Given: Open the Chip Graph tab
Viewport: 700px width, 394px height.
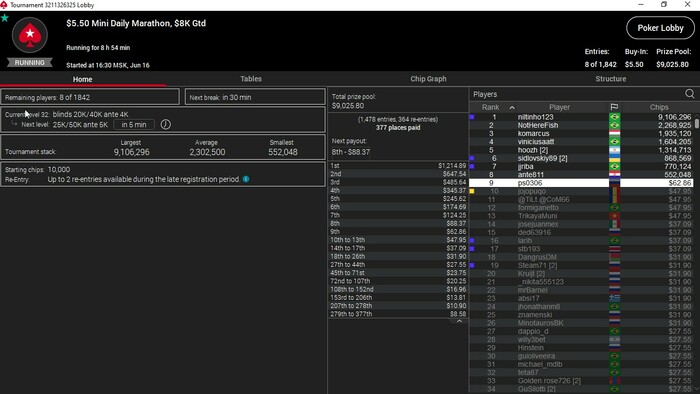Looking at the screenshot, I should coord(428,79).
